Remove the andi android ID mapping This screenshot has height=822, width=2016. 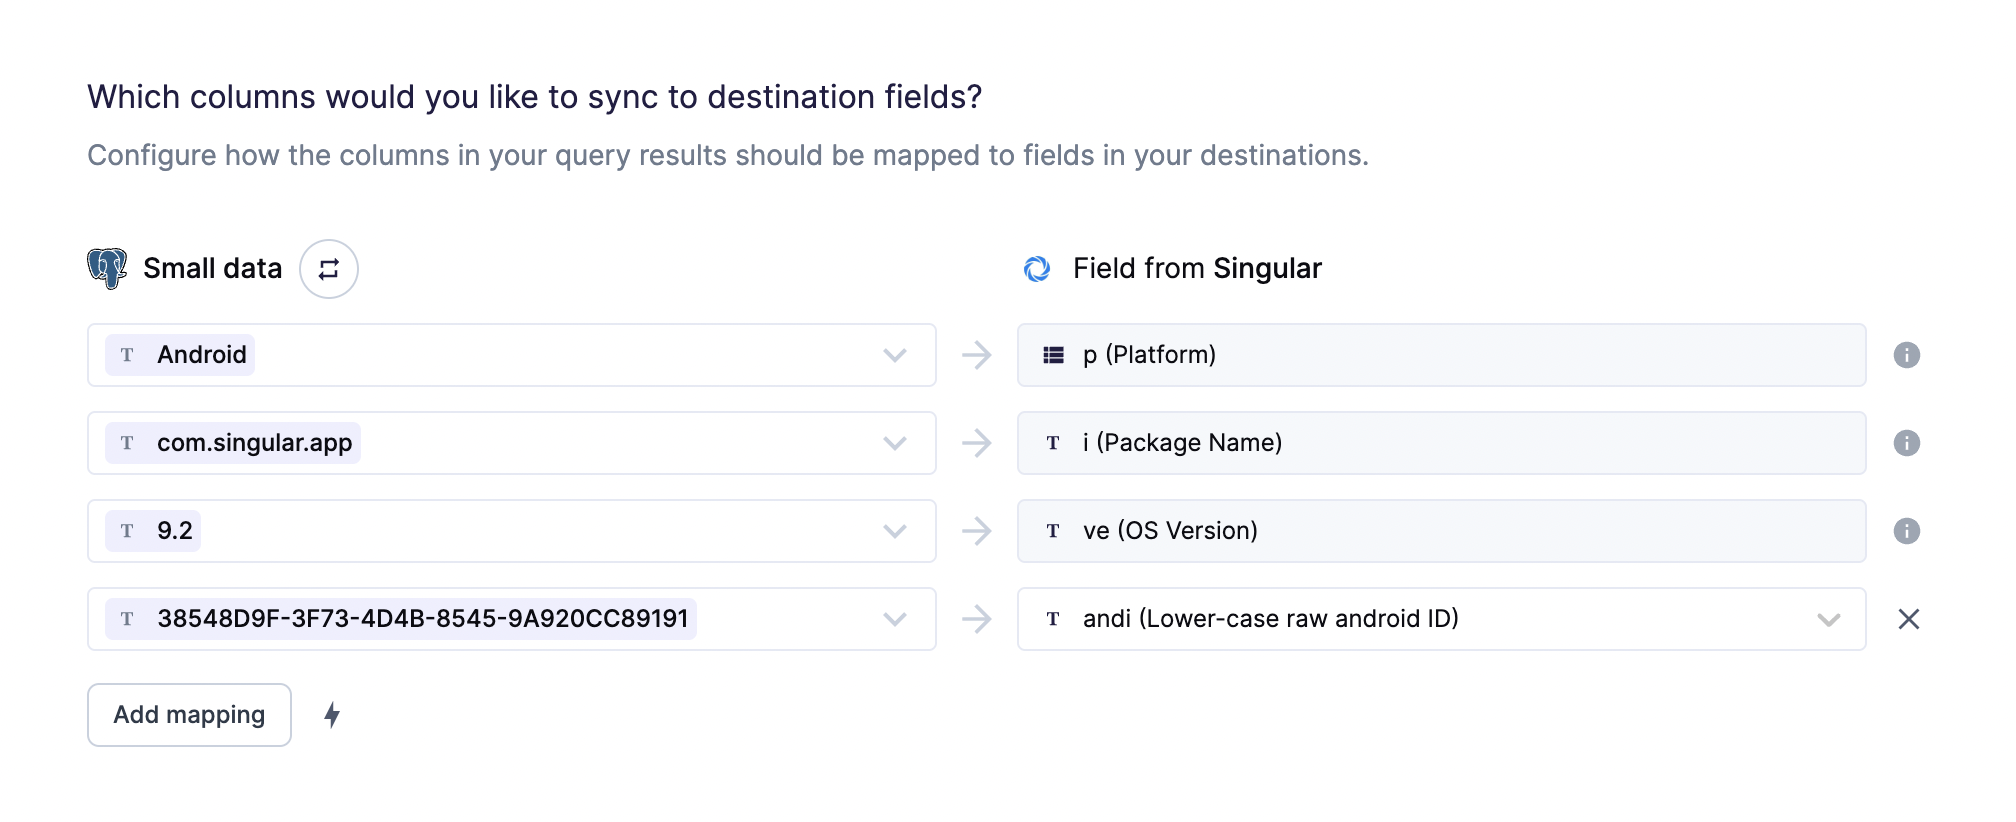(x=1908, y=619)
